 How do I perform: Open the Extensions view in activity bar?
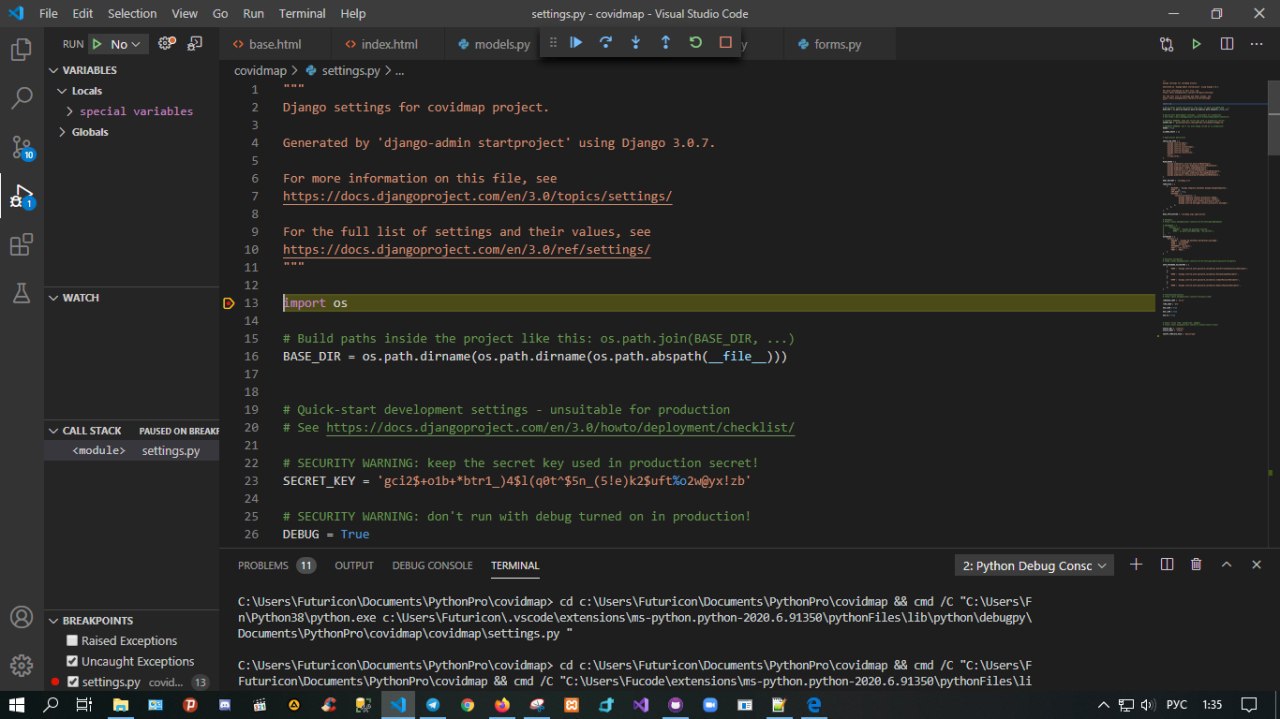pos(21,245)
